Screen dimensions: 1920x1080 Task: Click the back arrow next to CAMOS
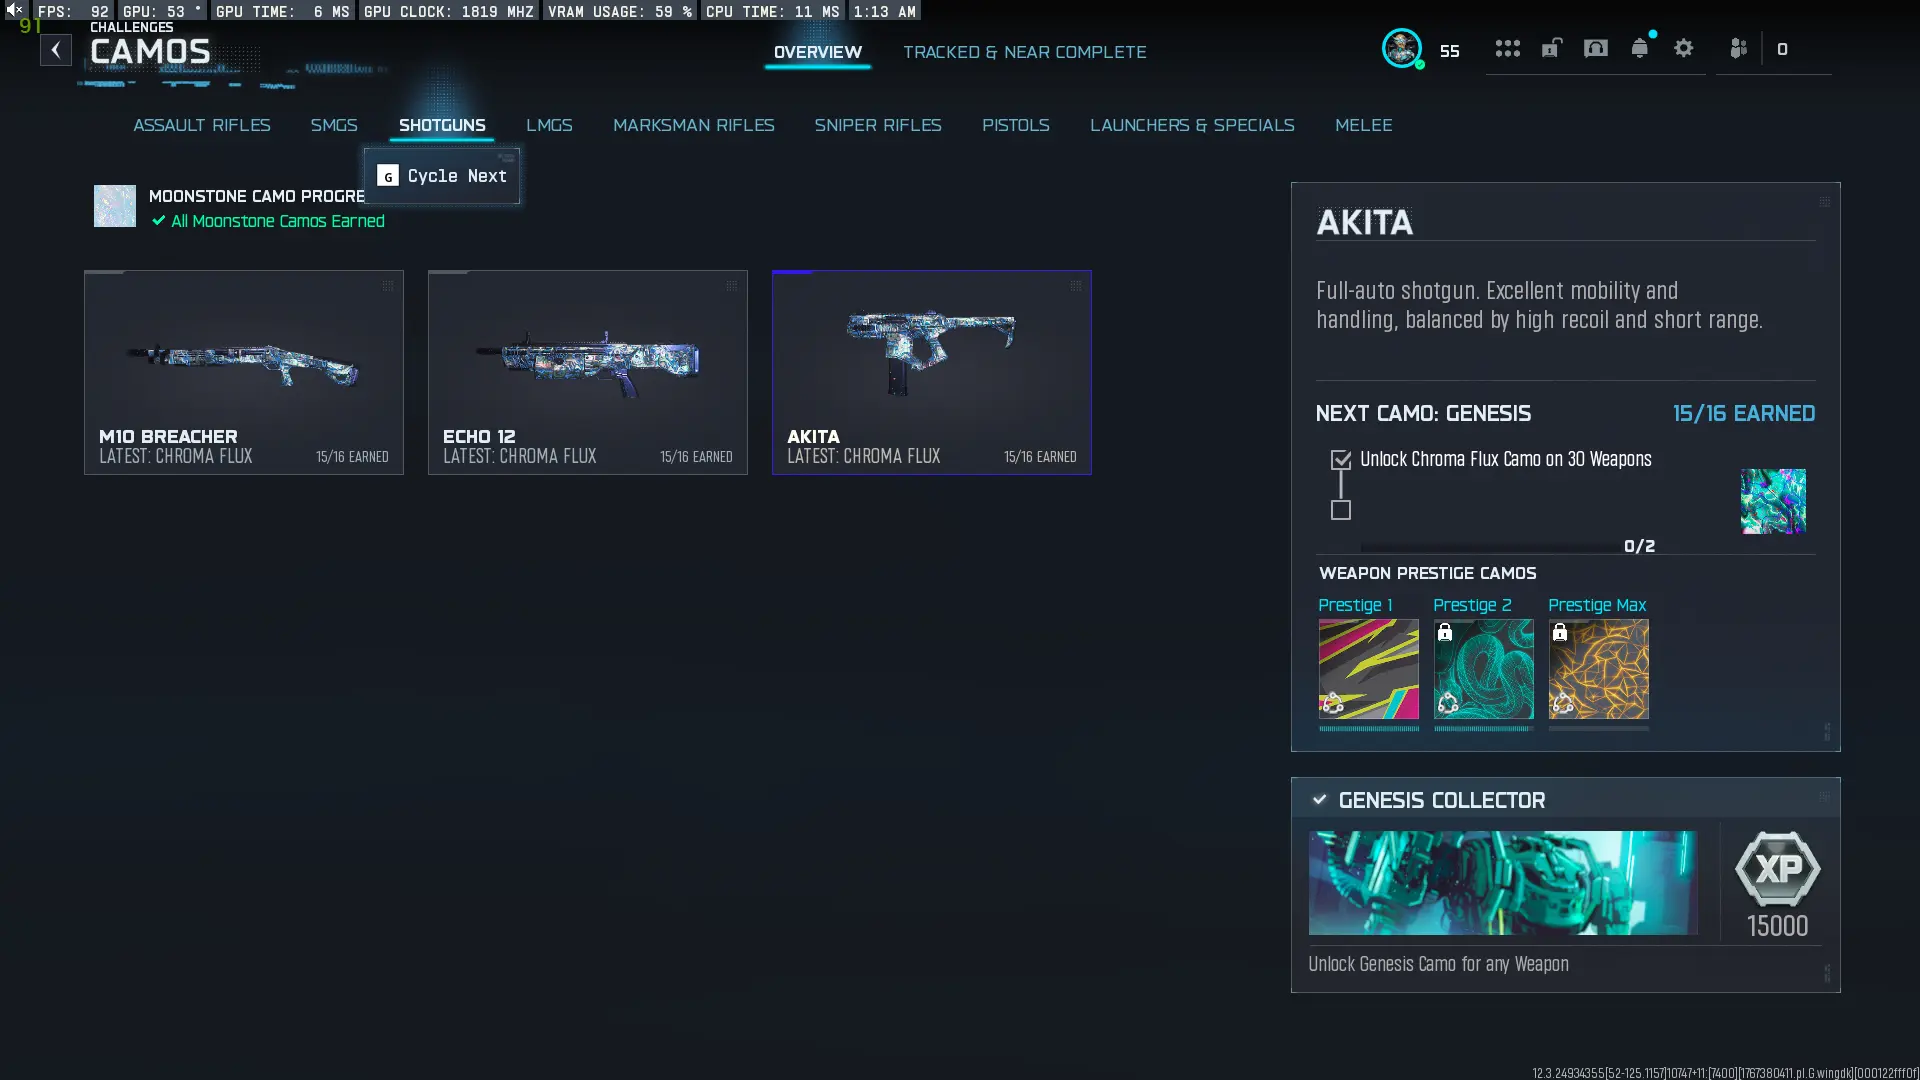pyautogui.click(x=56, y=50)
